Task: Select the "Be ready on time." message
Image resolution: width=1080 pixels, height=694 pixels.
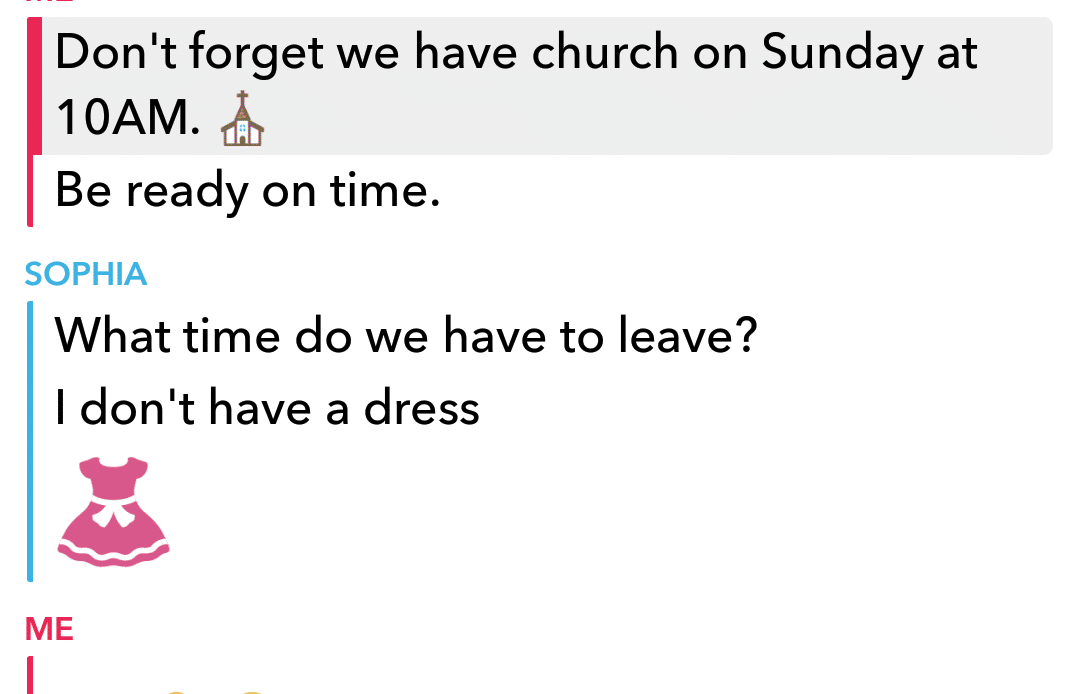Action: (x=247, y=191)
